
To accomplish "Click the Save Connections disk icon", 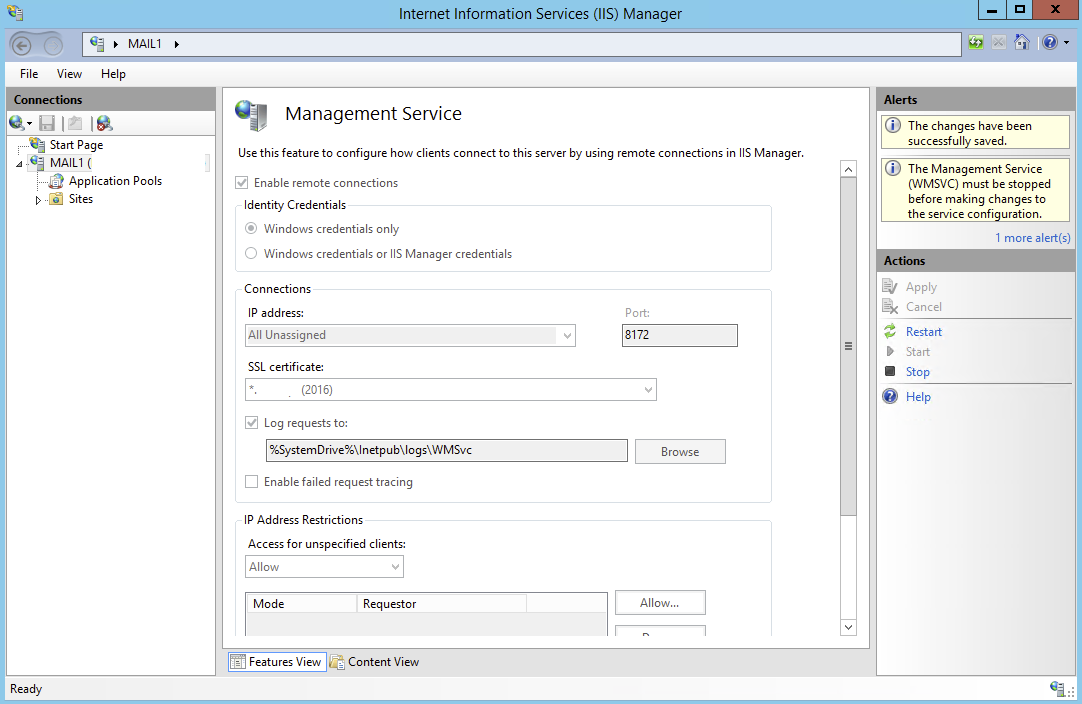I will (46, 122).
